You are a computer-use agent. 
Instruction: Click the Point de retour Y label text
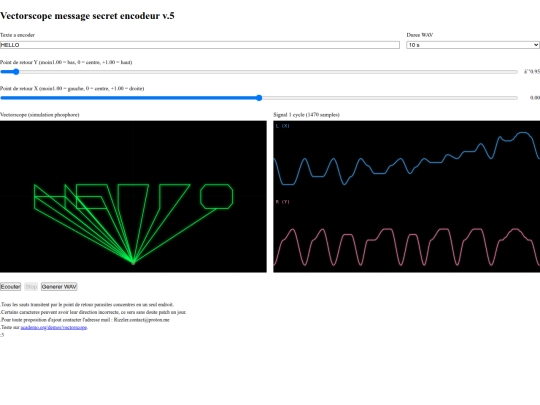click(66, 62)
